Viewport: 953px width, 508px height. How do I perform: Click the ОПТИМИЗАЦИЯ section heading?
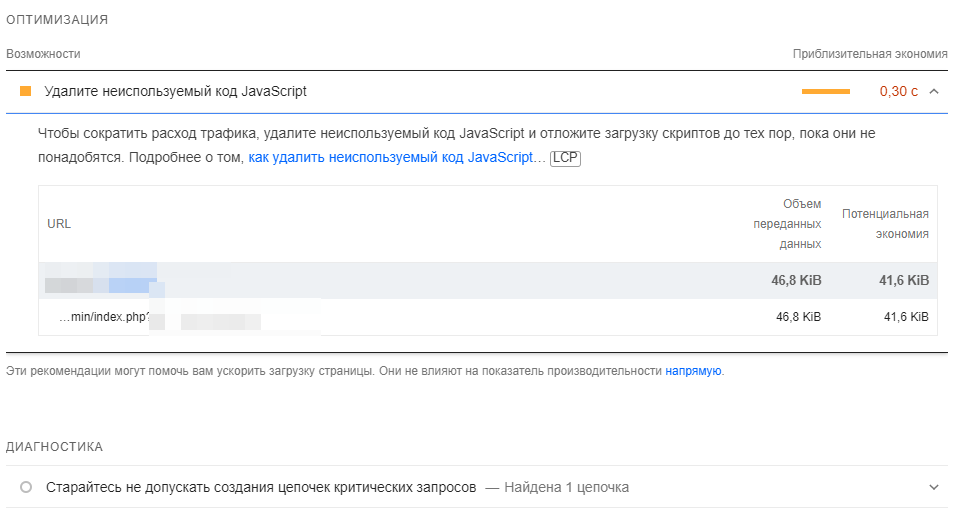click(x=57, y=20)
